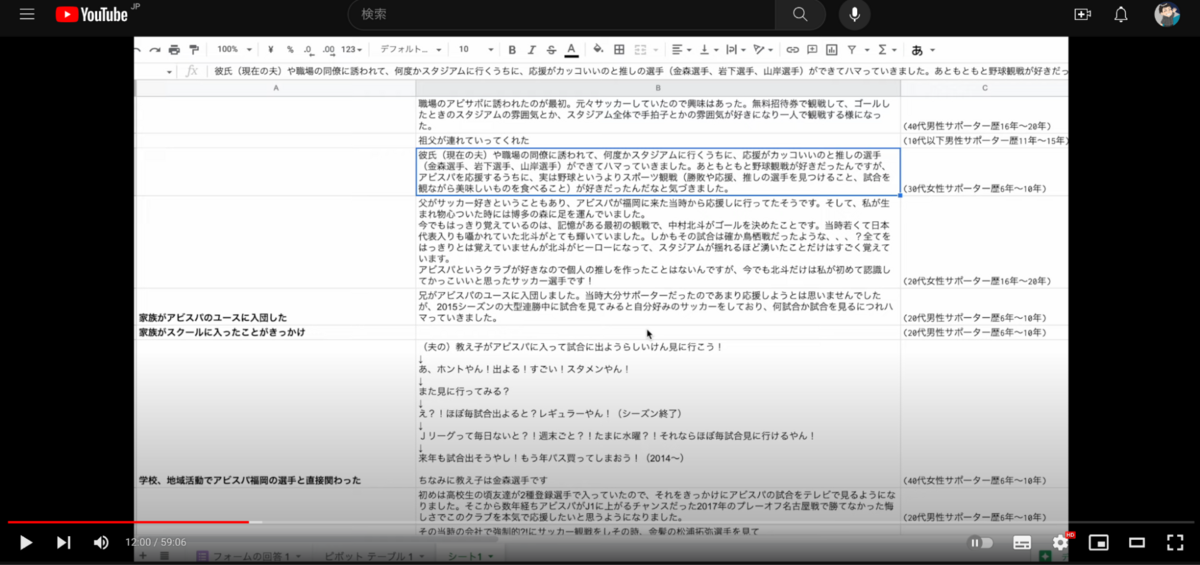Viewport: 1200px width, 565px height.
Task: Select column B header
Action: click(x=658, y=88)
